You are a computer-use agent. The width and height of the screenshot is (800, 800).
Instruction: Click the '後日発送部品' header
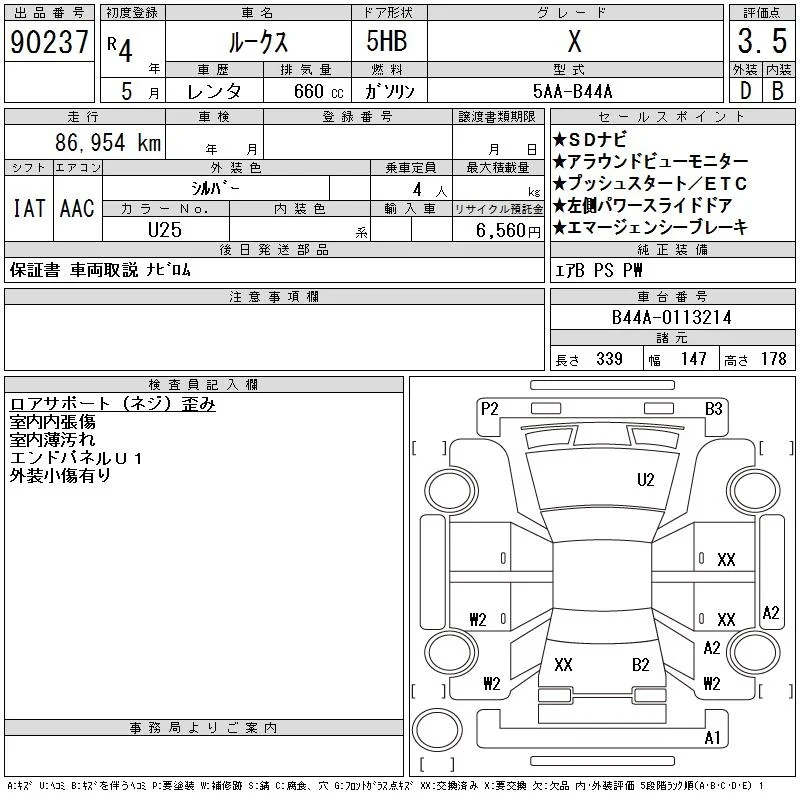274,249
